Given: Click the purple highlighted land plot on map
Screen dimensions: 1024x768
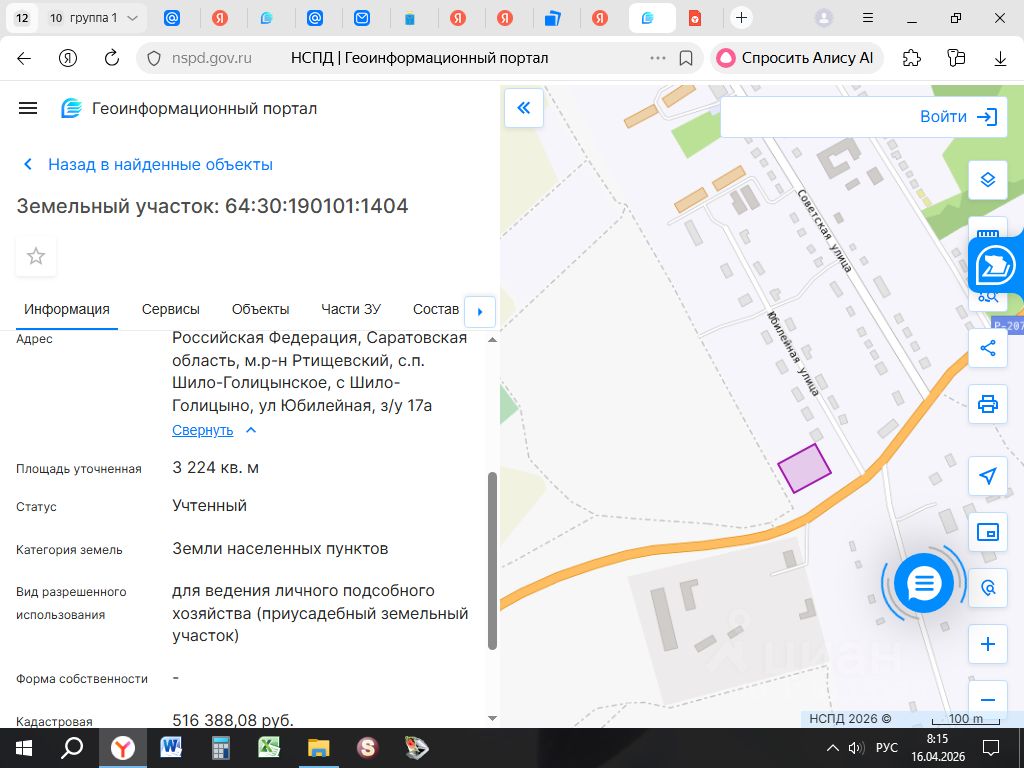Looking at the screenshot, I should 804,468.
